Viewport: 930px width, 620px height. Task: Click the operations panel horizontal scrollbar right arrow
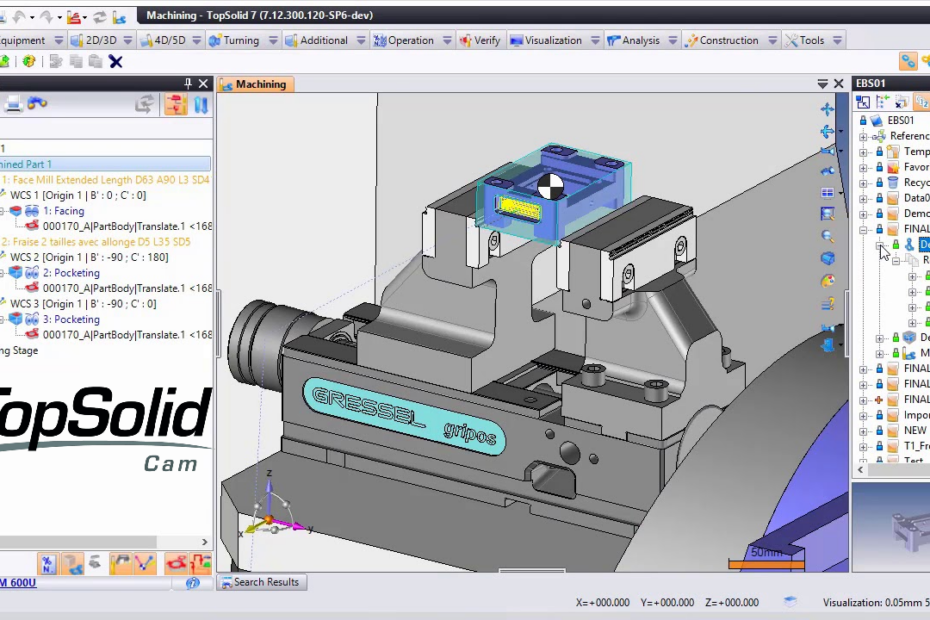pyautogui.click(x=205, y=542)
